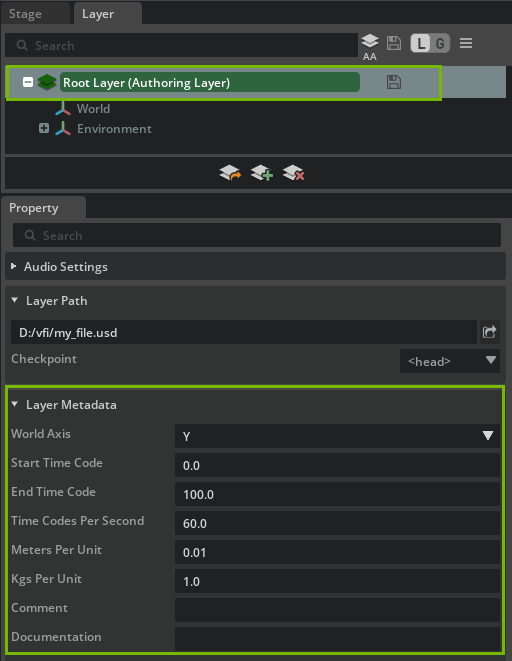Click the green Root Layer stack icon
This screenshot has width=512, height=661.
47,82
